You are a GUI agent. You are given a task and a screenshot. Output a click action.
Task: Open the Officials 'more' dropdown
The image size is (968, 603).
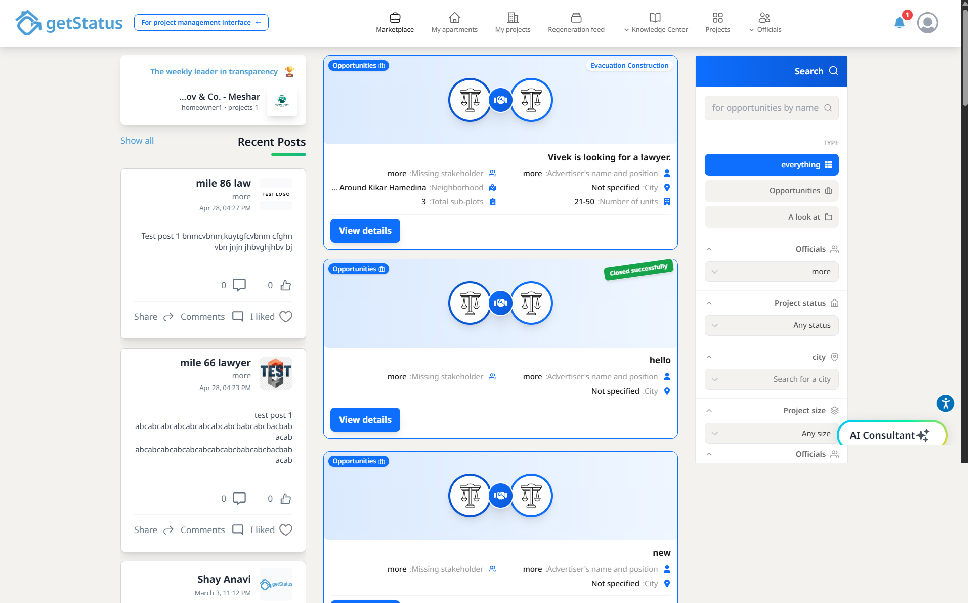pyautogui.click(x=772, y=272)
